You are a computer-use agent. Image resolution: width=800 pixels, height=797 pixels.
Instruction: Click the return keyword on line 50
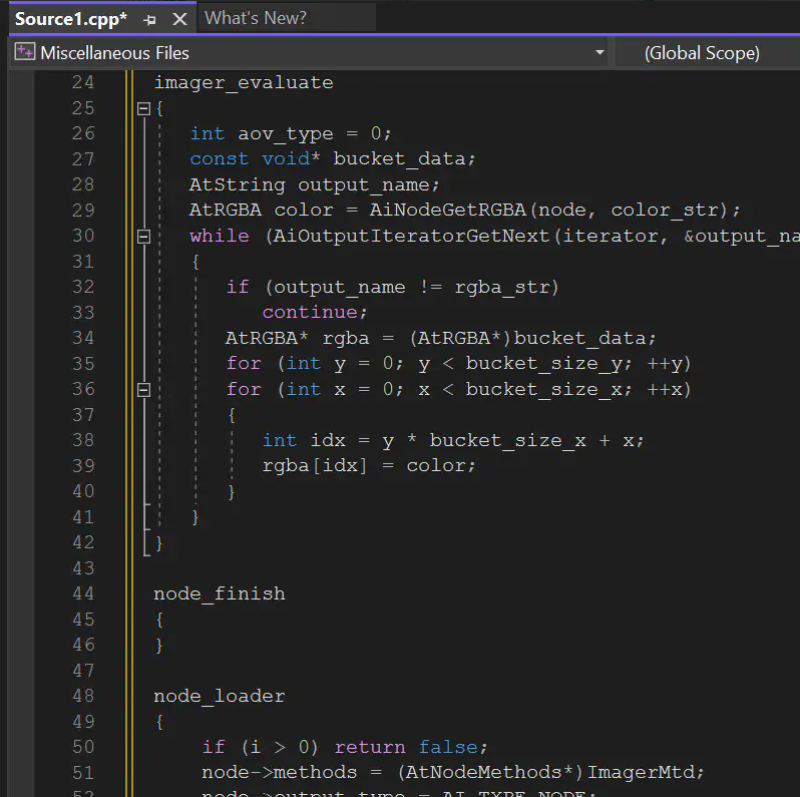(x=370, y=748)
